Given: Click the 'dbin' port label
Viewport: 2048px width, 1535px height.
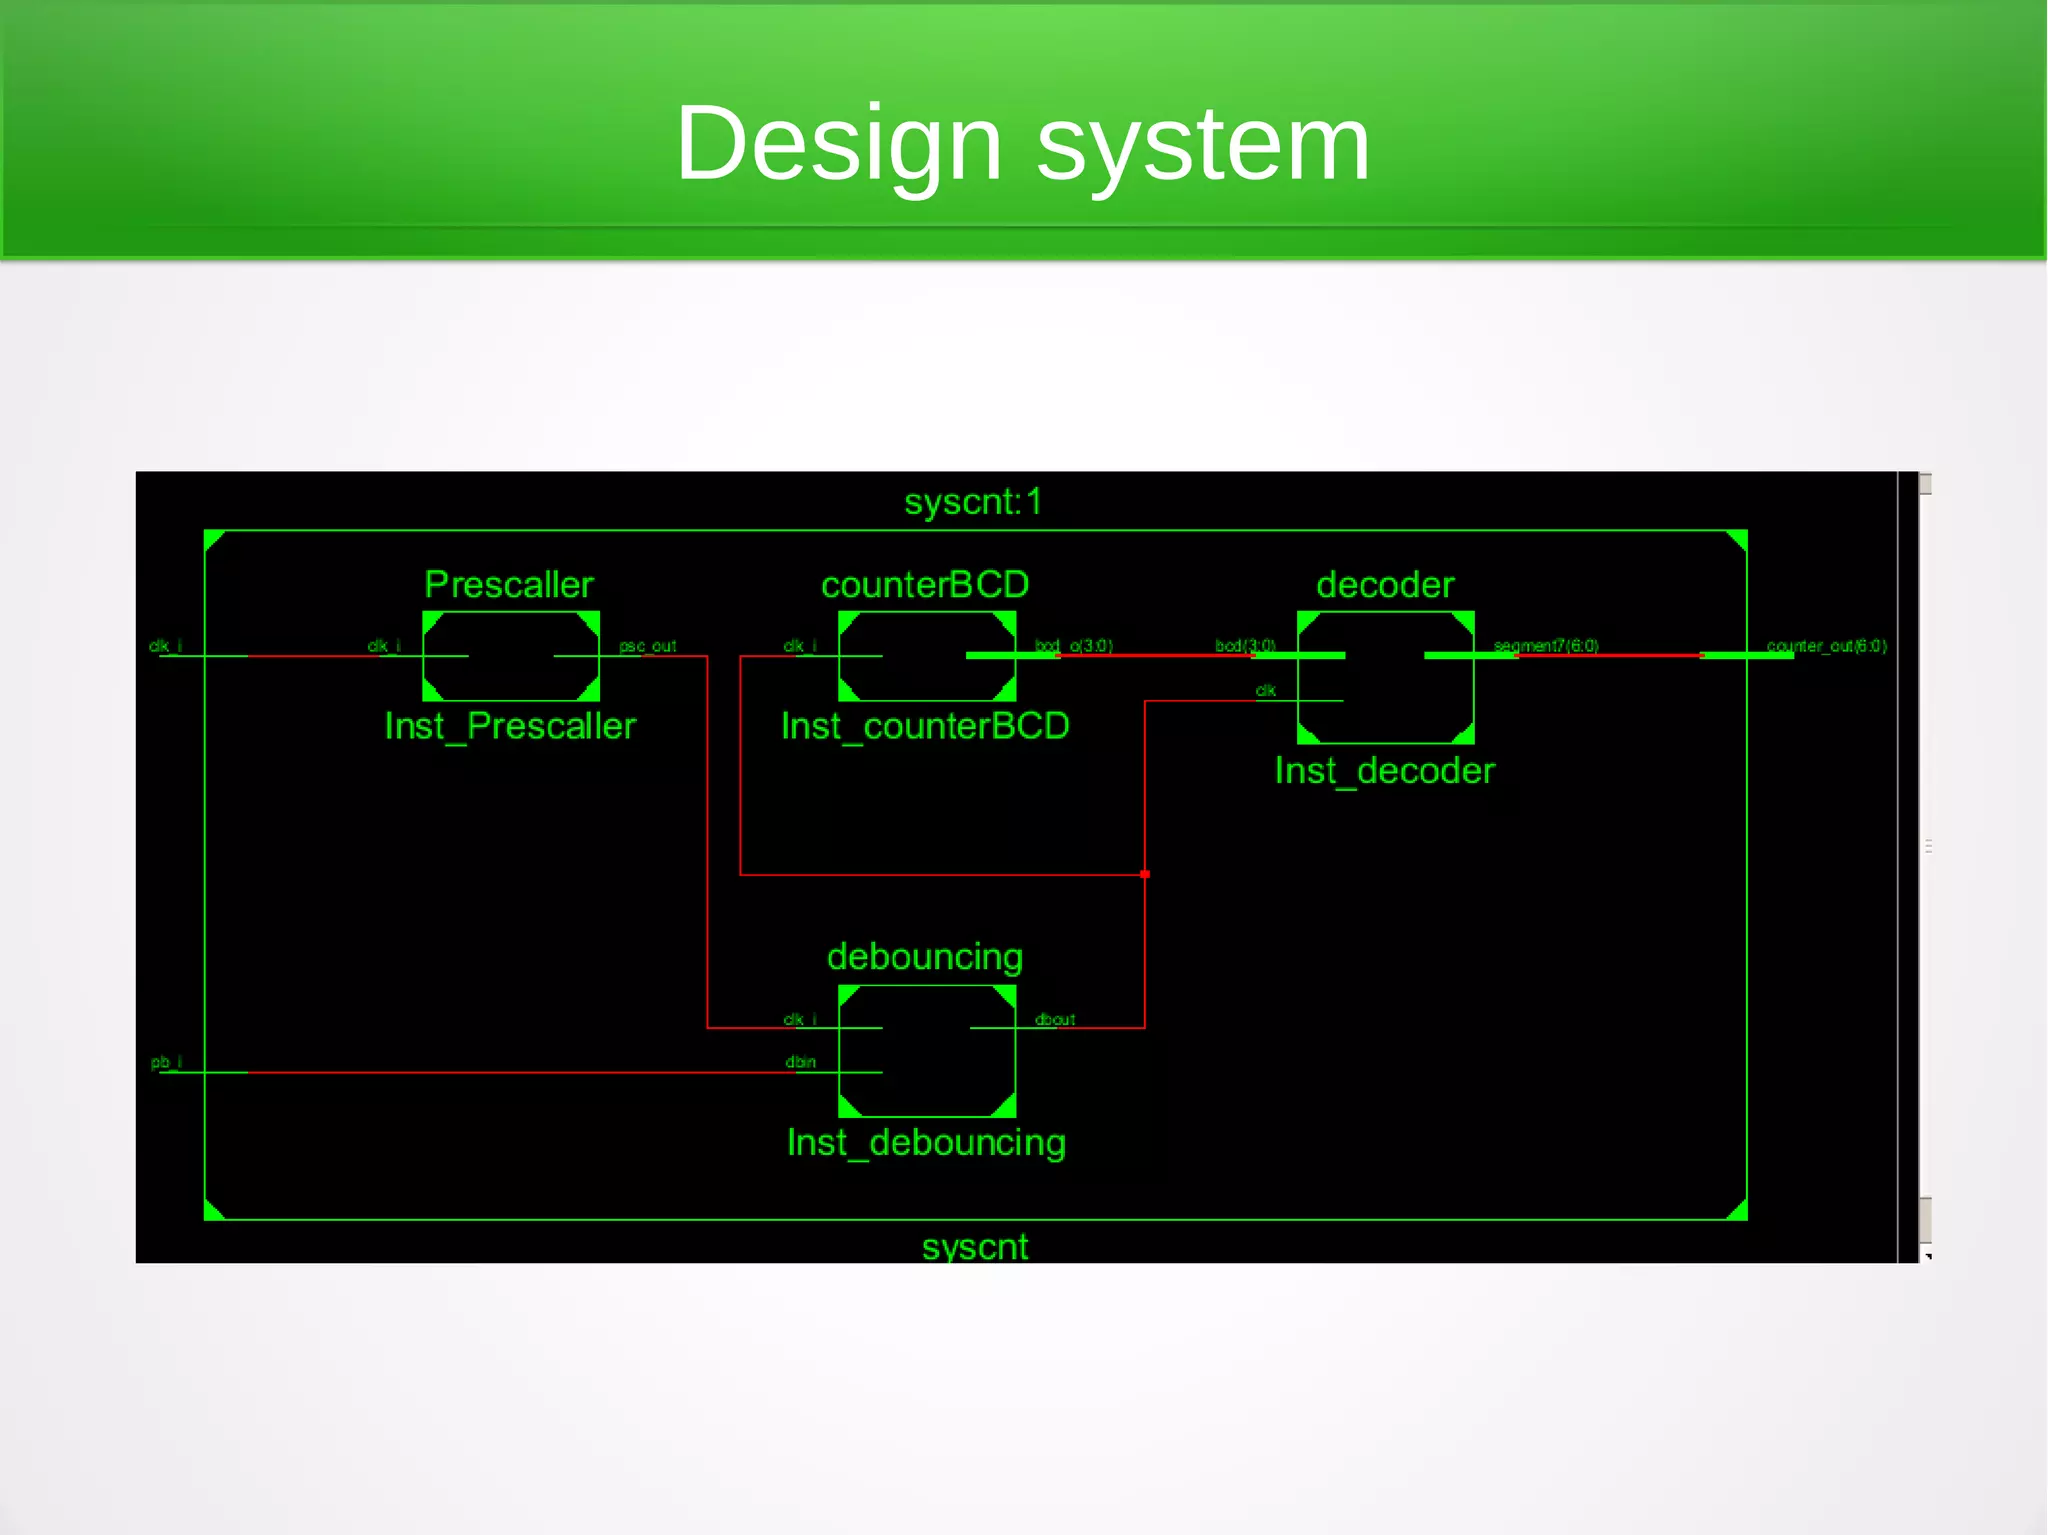Looking at the screenshot, I should click(801, 1062).
